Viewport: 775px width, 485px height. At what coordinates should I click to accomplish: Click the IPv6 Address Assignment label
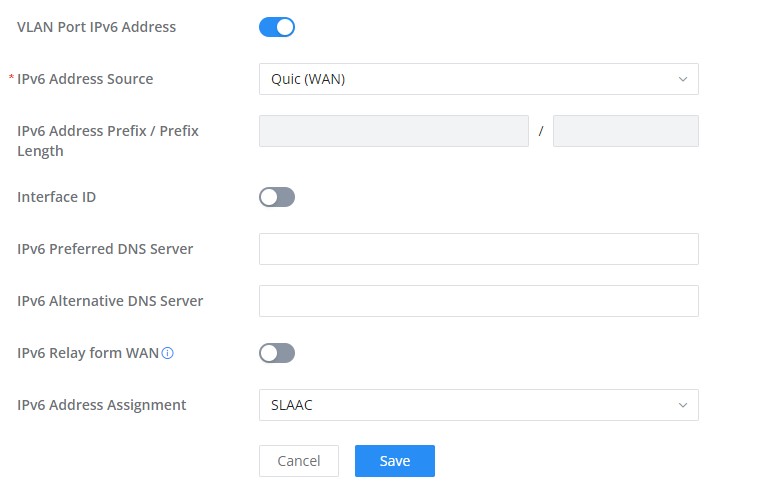[102, 405]
